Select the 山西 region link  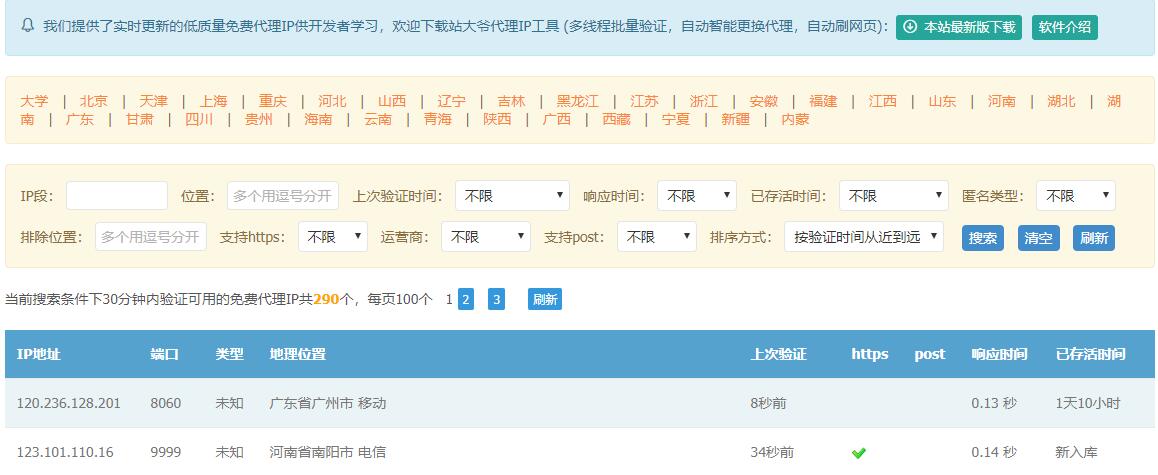coord(392,101)
